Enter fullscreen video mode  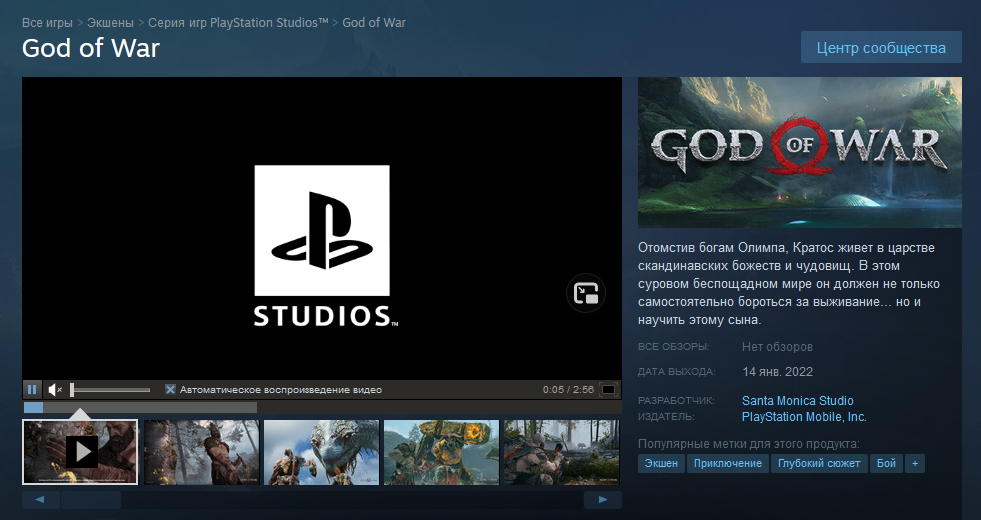tap(608, 389)
